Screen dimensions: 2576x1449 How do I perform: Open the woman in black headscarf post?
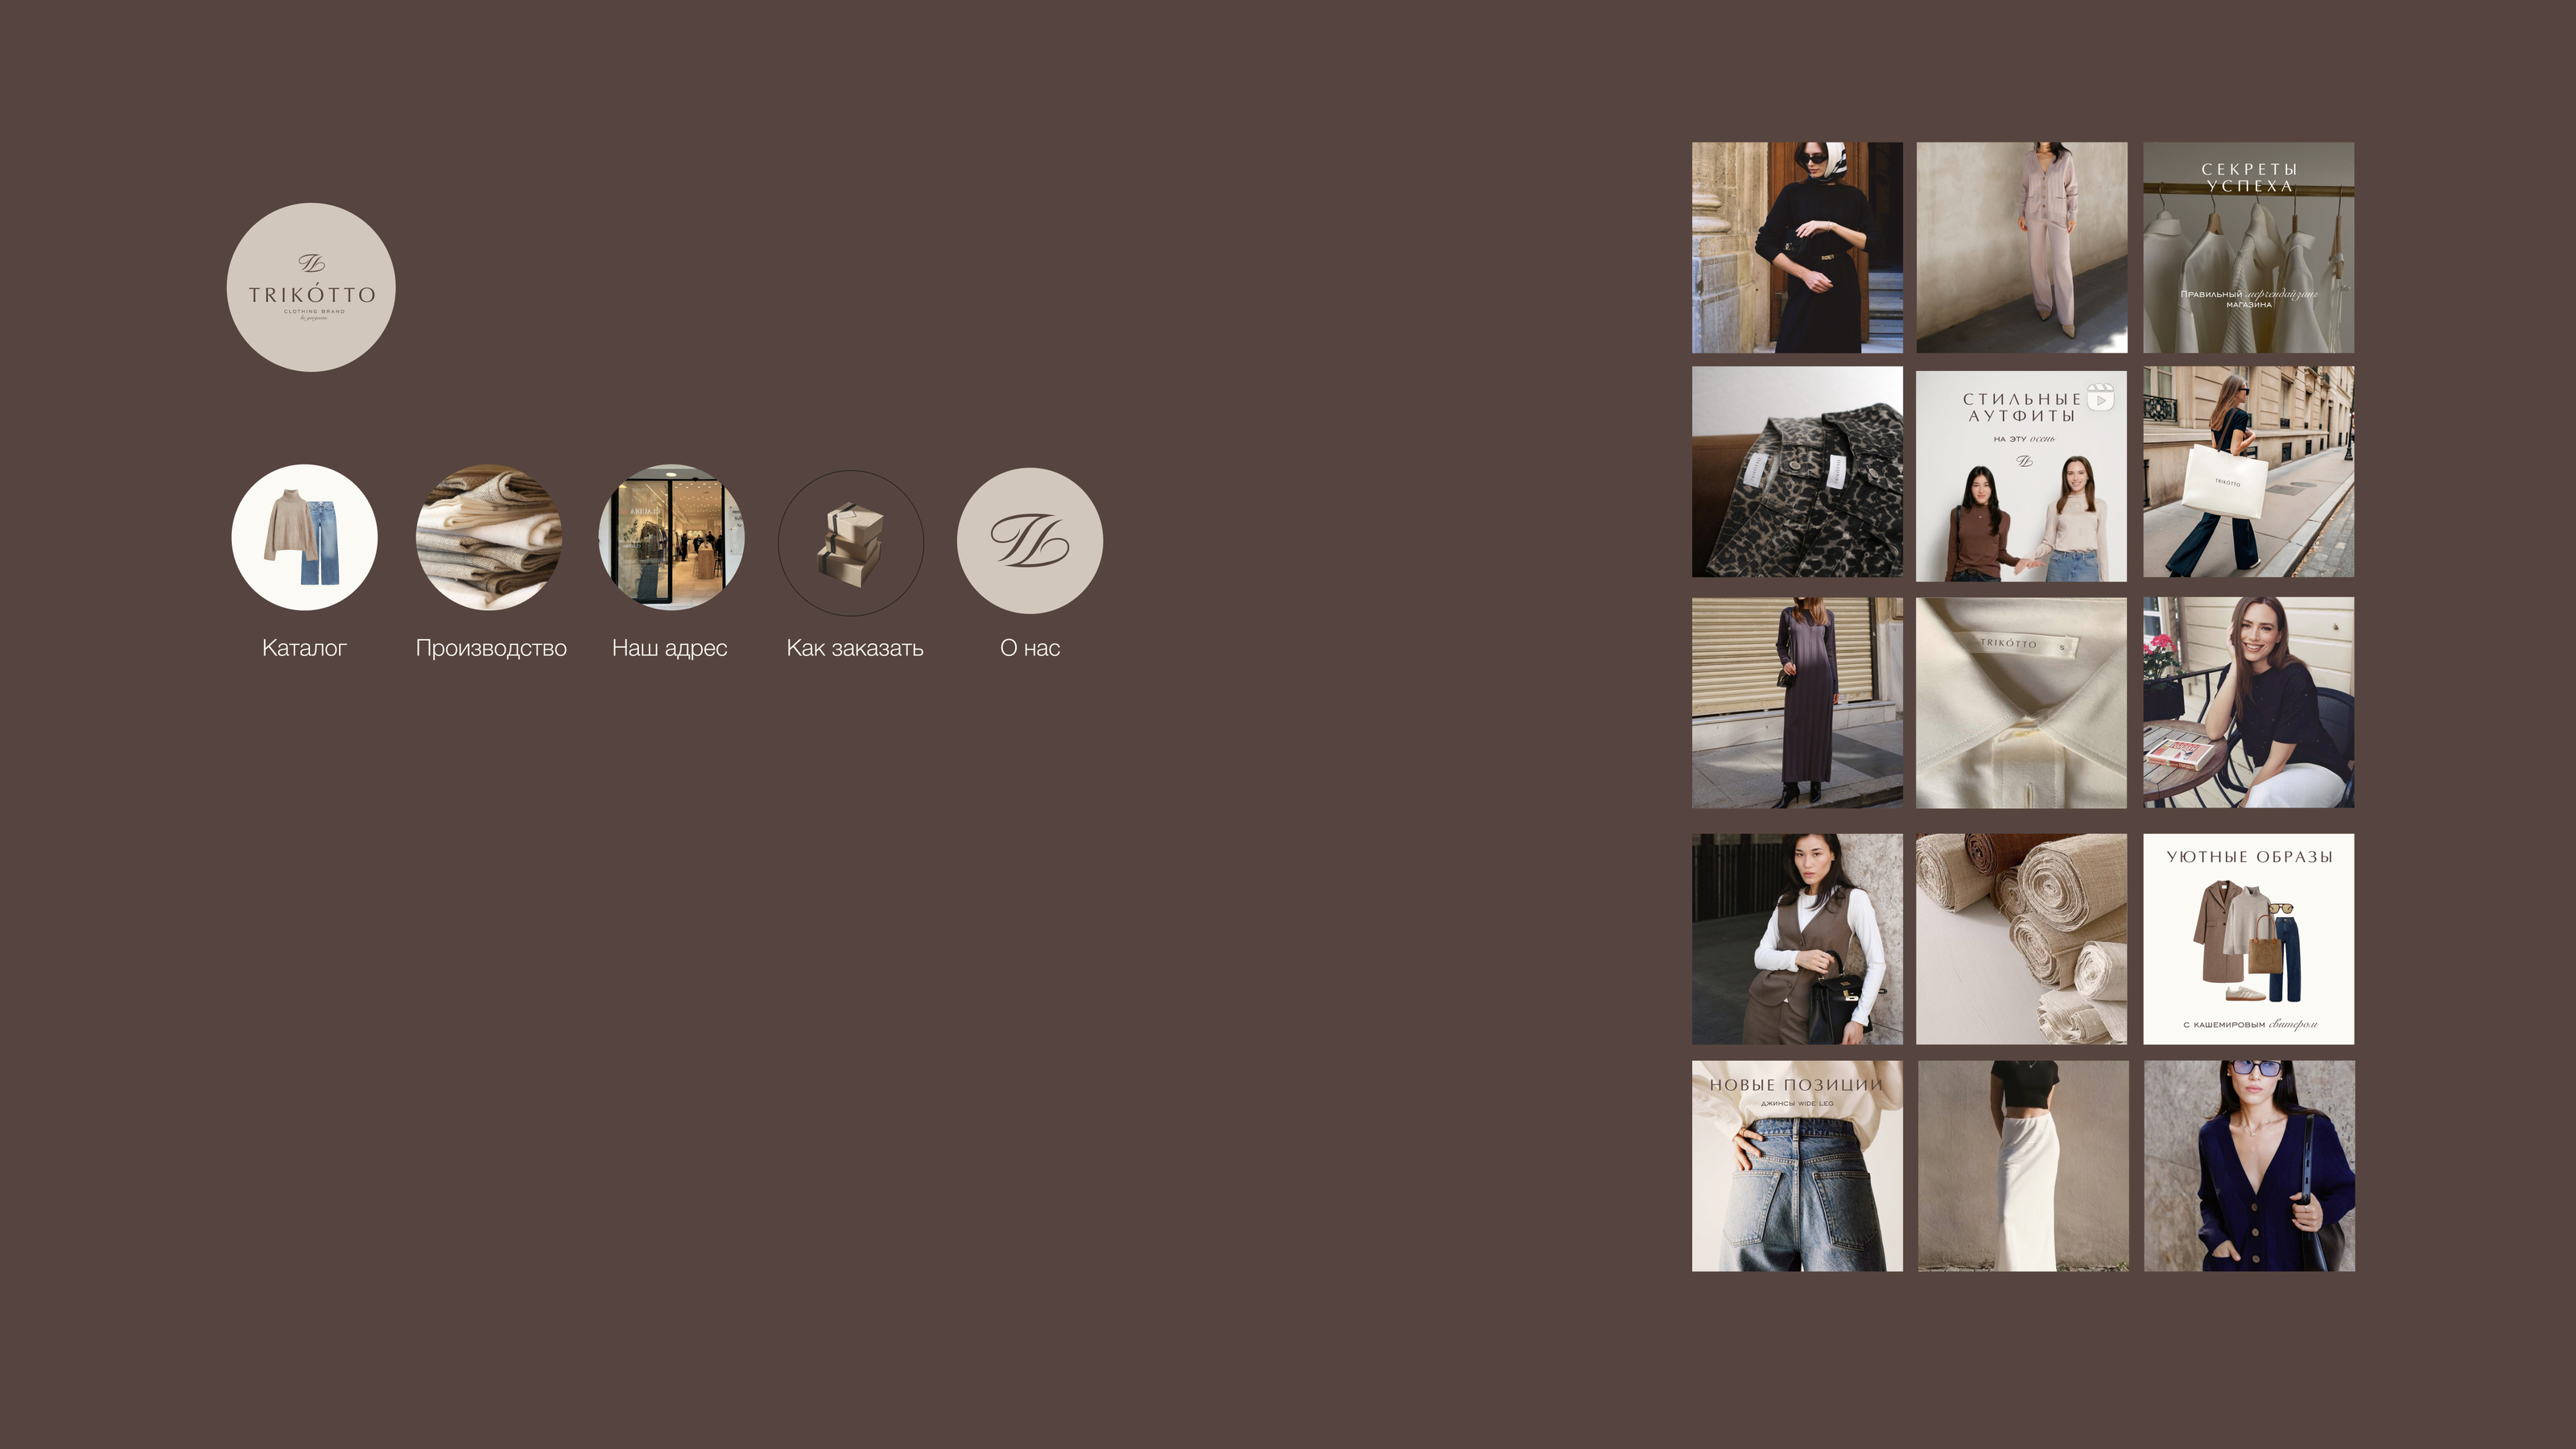[1797, 248]
